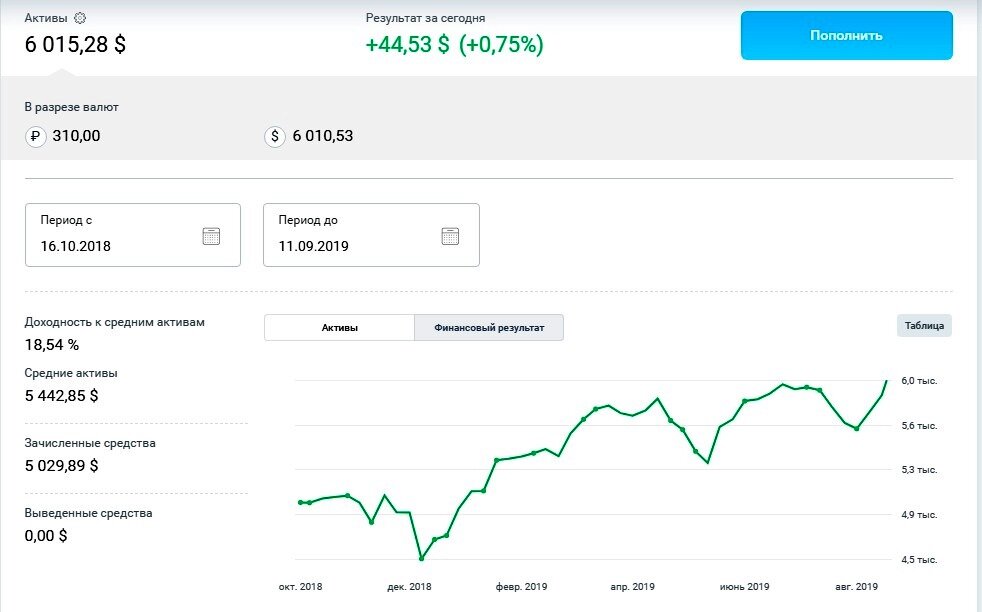The image size is (982, 612).
Task: Click the В разрезе валют label
Action: tap(71, 107)
